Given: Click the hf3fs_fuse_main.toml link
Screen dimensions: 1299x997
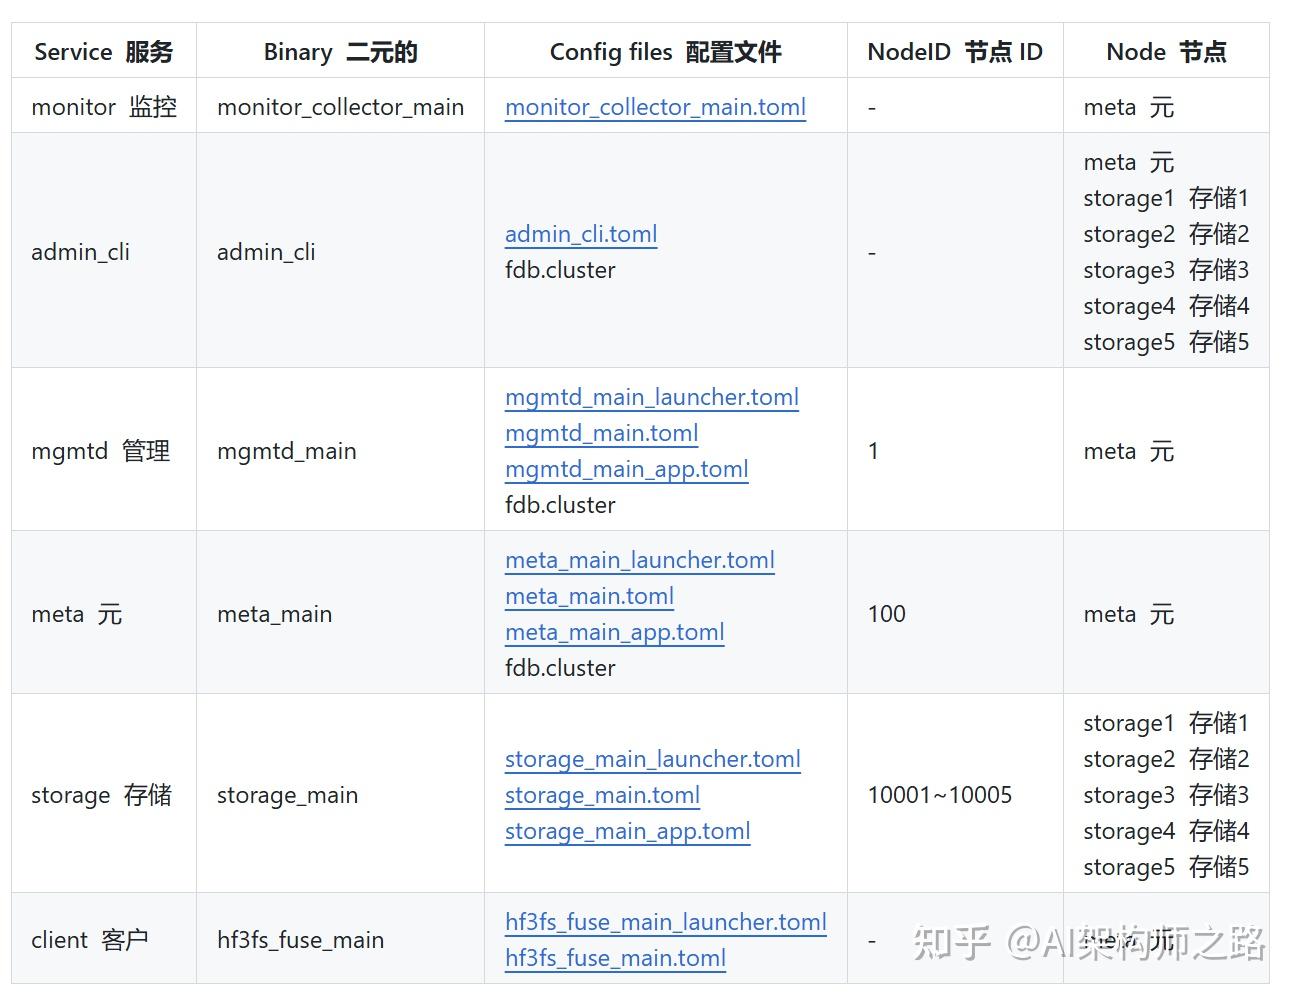Looking at the screenshot, I should (x=614, y=958).
